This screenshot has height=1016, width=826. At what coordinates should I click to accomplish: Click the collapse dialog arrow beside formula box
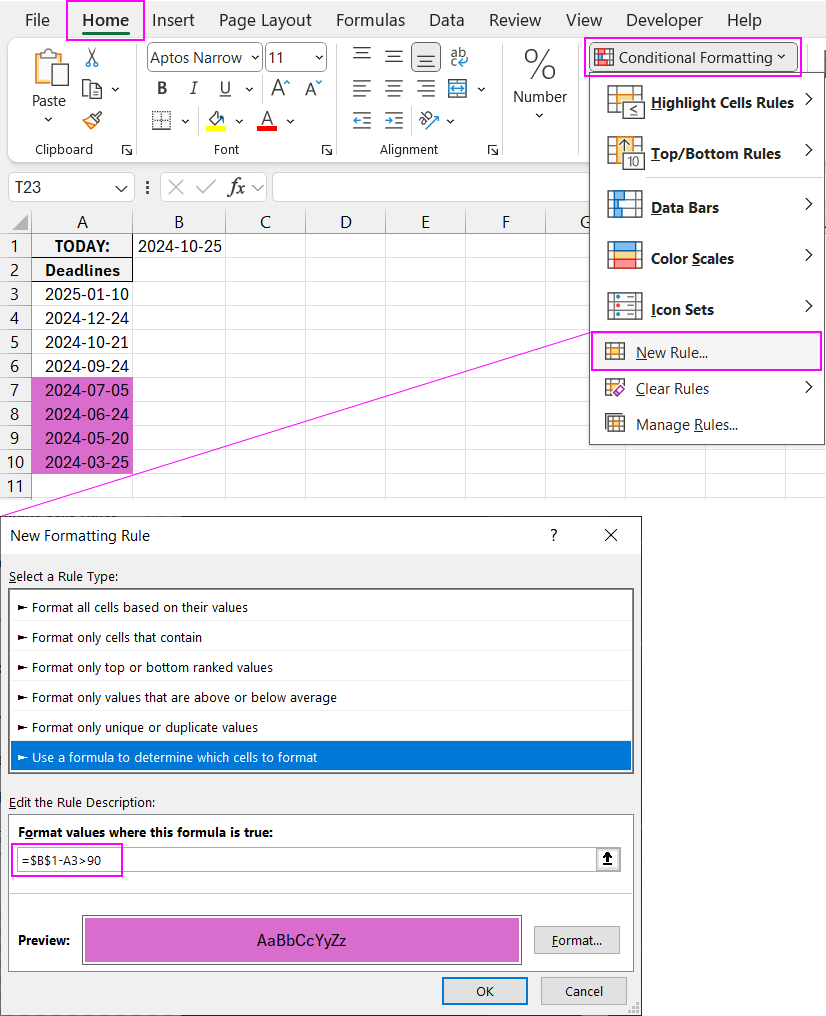tap(608, 859)
